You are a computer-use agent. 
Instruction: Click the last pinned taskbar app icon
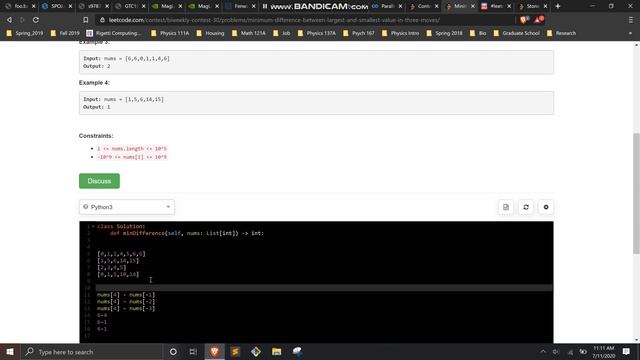click(x=297, y=351)
